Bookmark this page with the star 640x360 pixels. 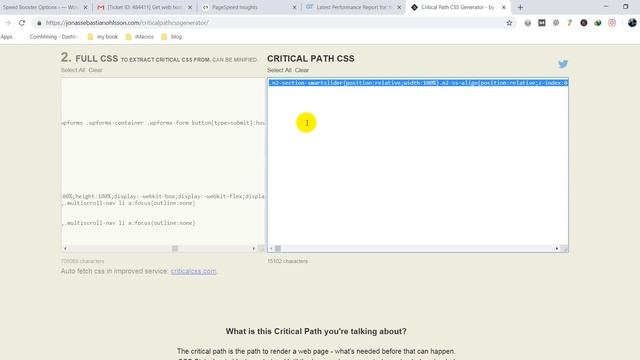tap(509, 23)
